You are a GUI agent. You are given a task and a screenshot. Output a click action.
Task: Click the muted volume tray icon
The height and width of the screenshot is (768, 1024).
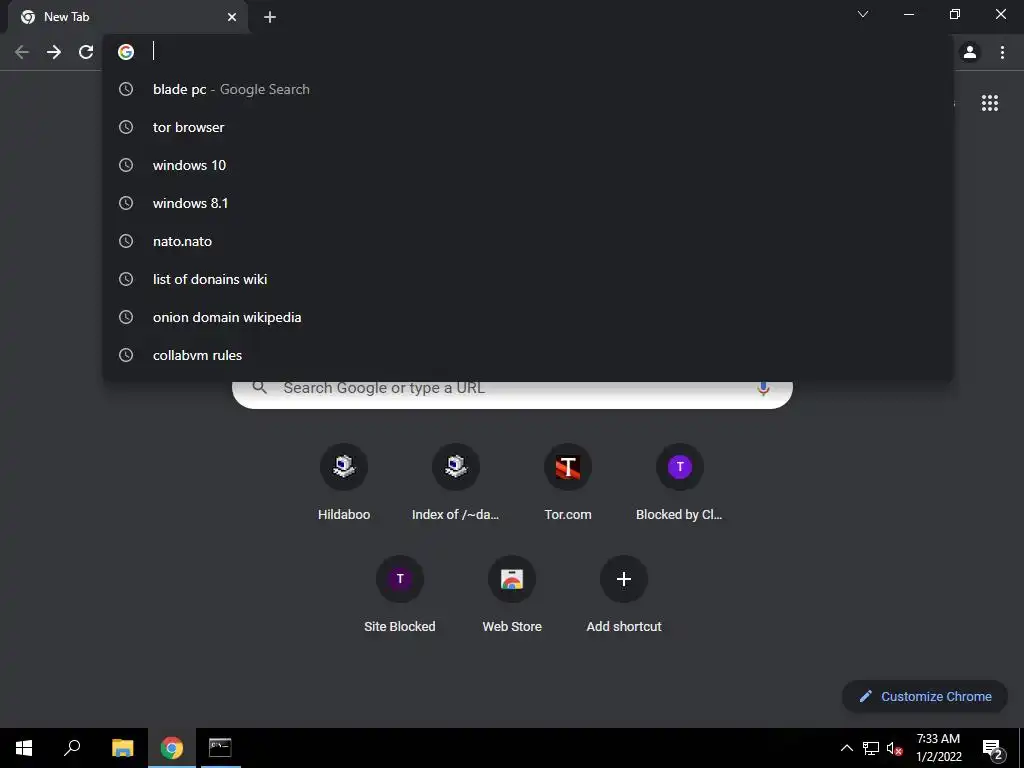click(894, 748)
